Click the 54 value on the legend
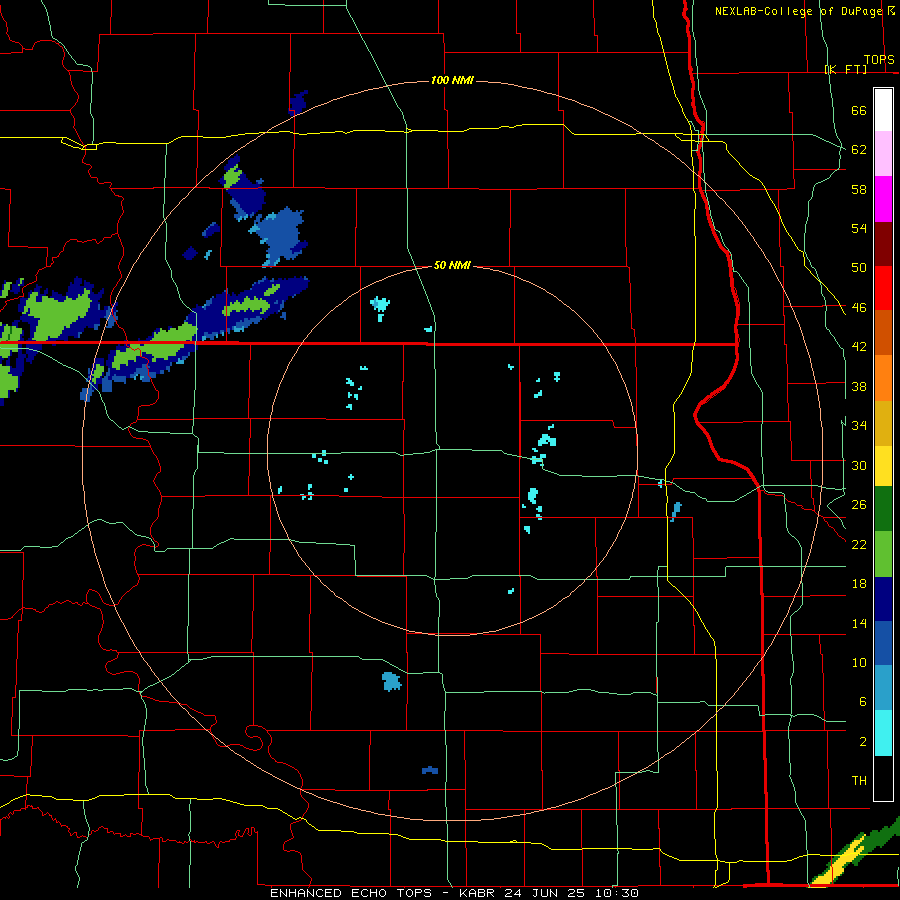The height and width of the screenshot is (900, 900). click(859, 228)
